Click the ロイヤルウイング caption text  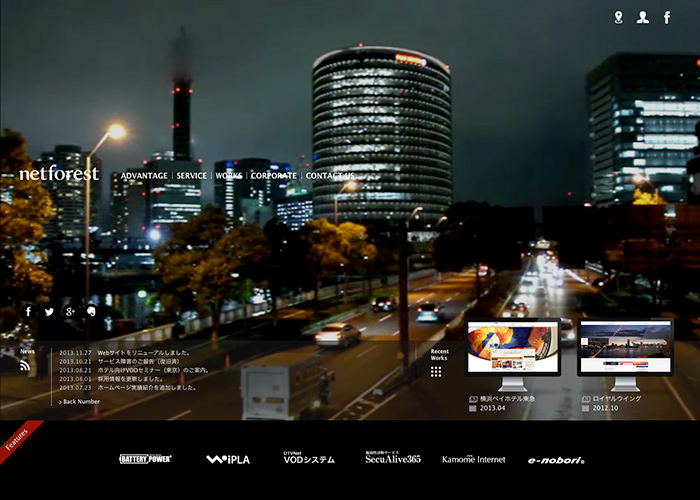(x=617, y=399)
